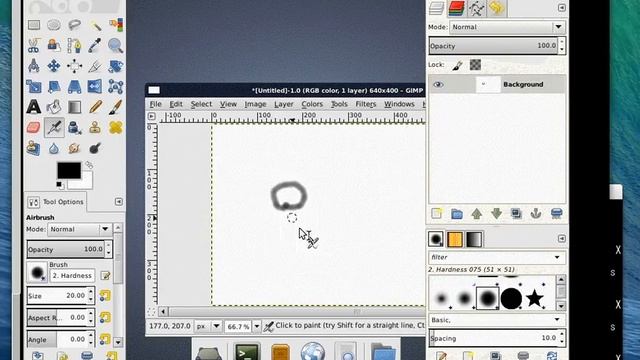This screenshot has width=640, height=360.
Task: Select the Text tool
Action: [34, 107]
